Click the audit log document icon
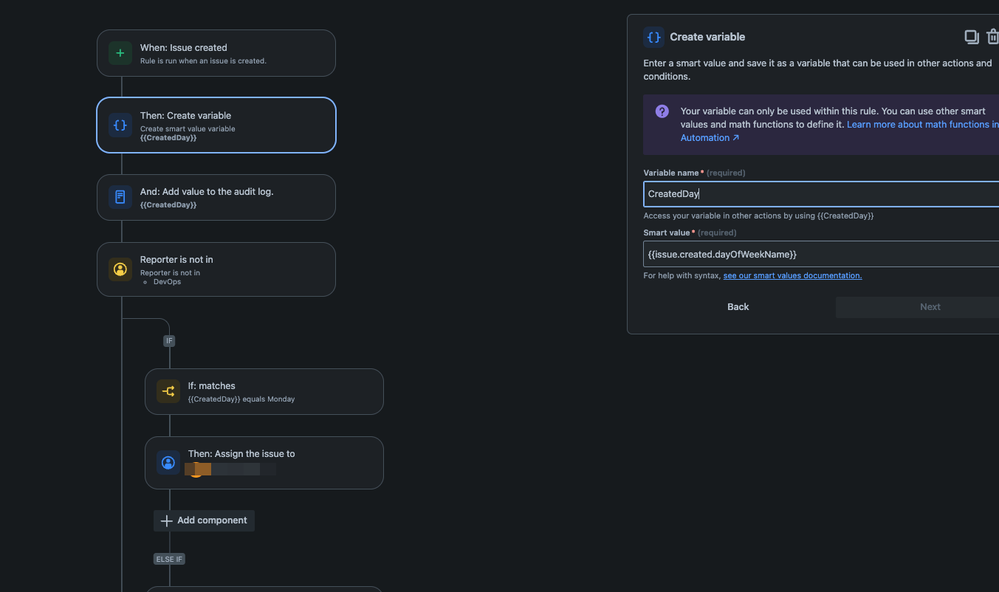999x592 pixels. pos(120,197)
